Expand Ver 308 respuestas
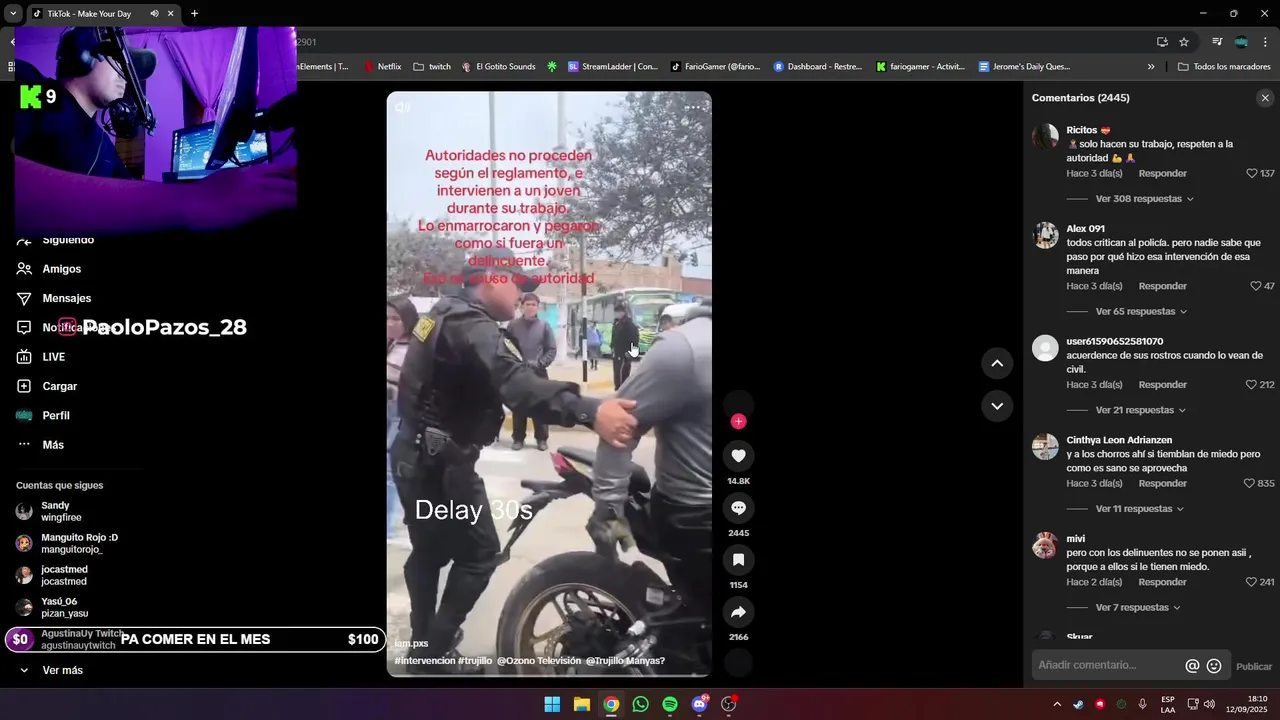This screenshot has width=1280, height=720. pyautogui.click(x=1144, y=199)
